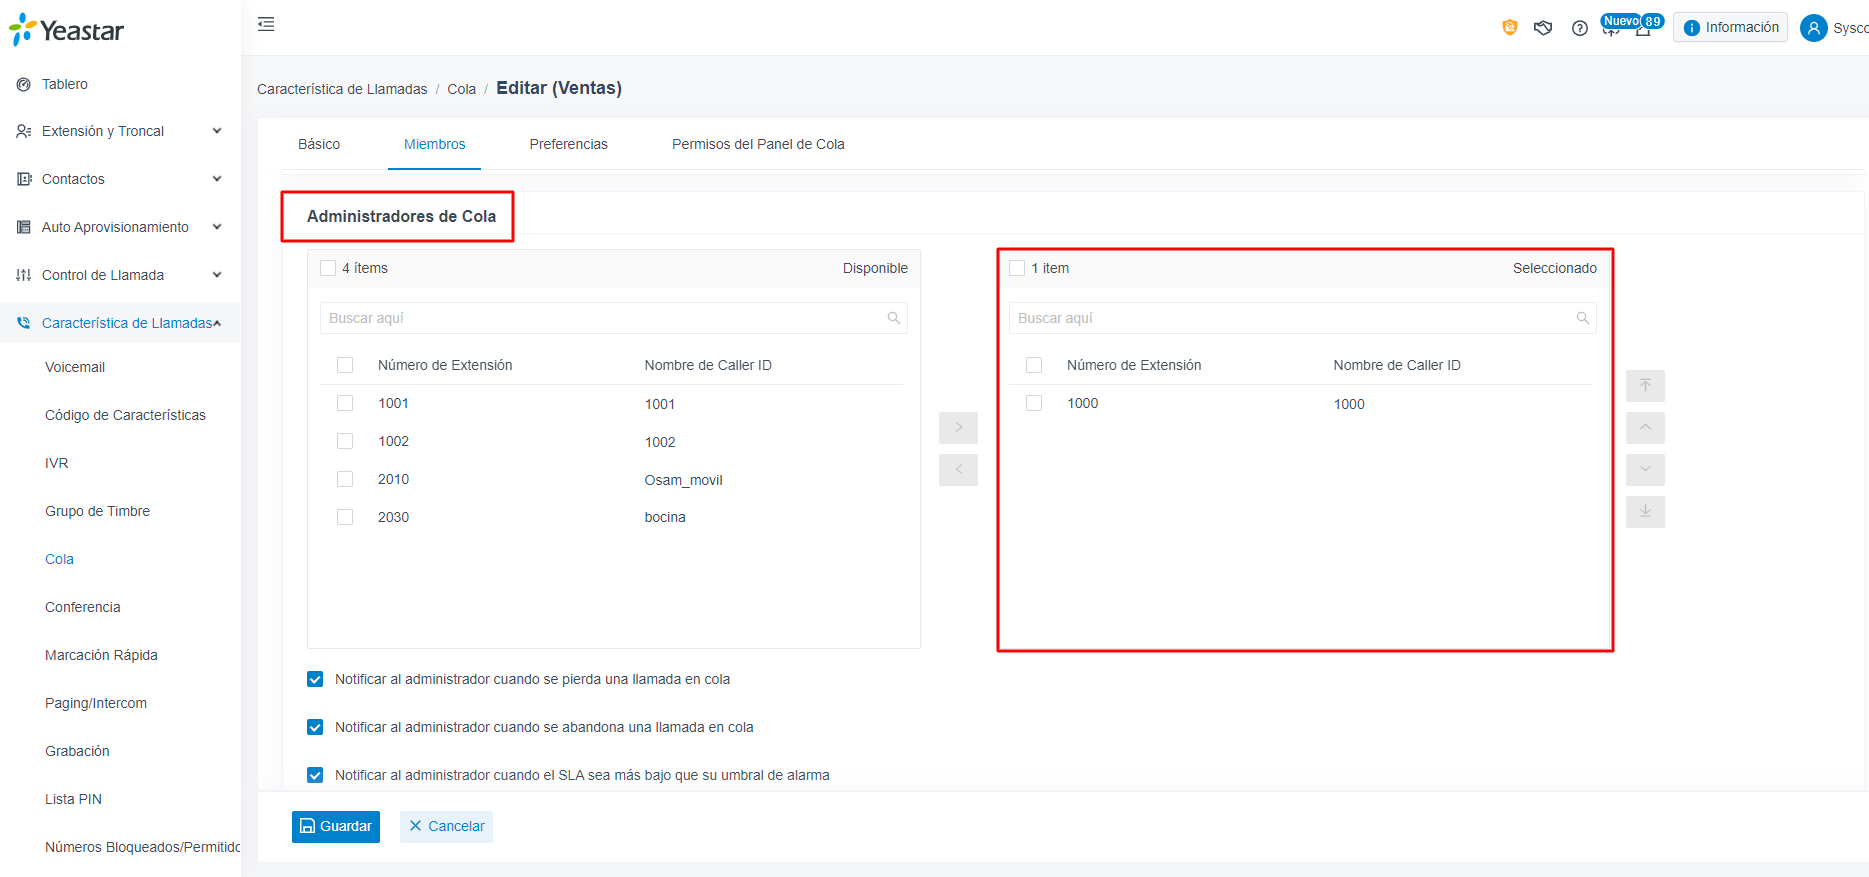Open the Permisos del Panel de Cola tab

758,144
